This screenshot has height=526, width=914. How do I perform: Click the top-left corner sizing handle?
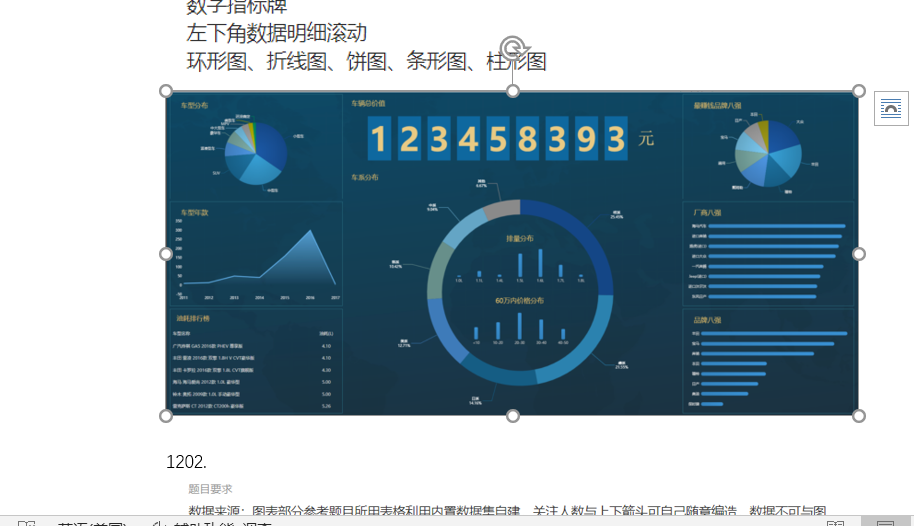[166, 91]
